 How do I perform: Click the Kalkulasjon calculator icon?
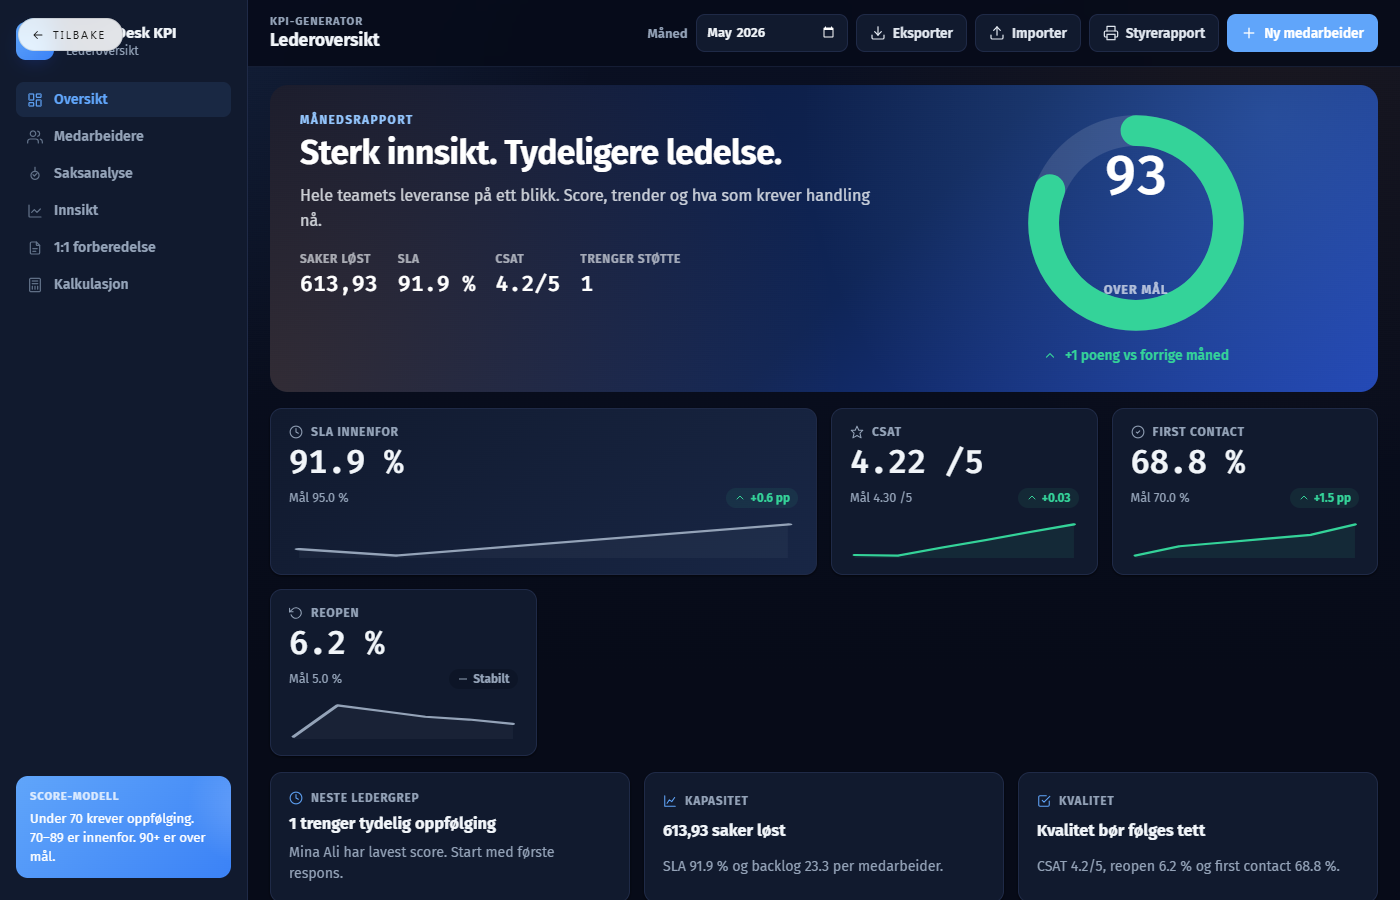tap(35, 284)
